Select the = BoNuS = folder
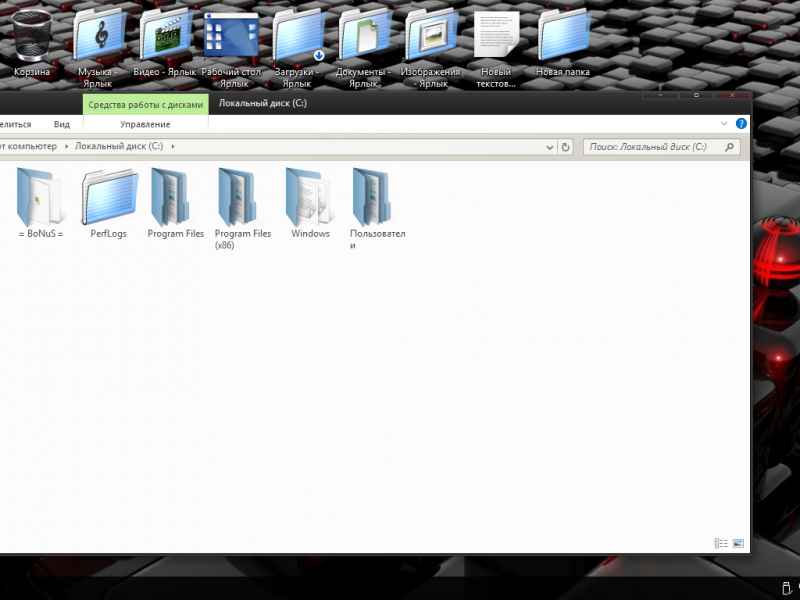This screenshot has width=800, height=600. [x=41, y=203]
